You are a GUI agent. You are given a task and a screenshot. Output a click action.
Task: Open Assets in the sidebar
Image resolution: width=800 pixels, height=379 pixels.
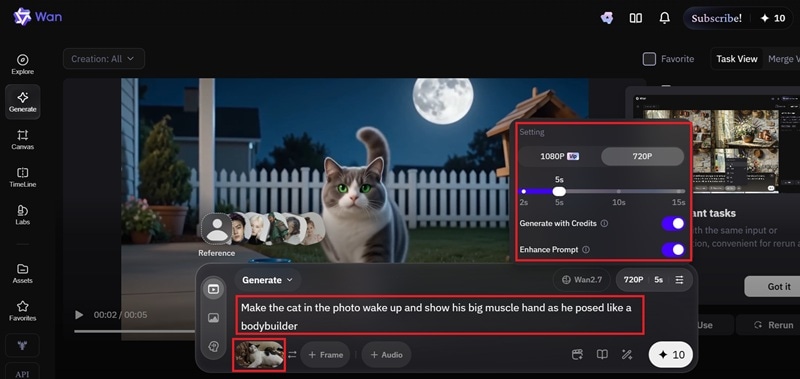[x=22, y=273]
